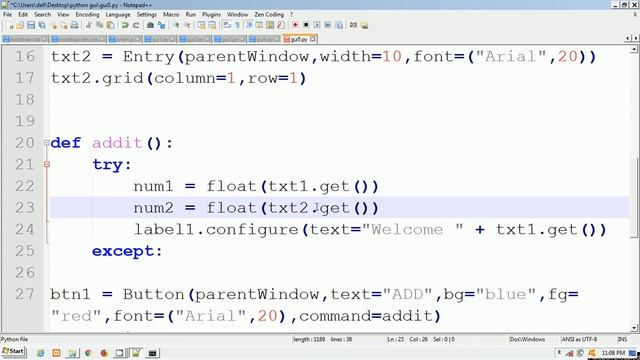Click the Redo arrow icon
This screenshot has width=640, height=360.
[136, 25]
